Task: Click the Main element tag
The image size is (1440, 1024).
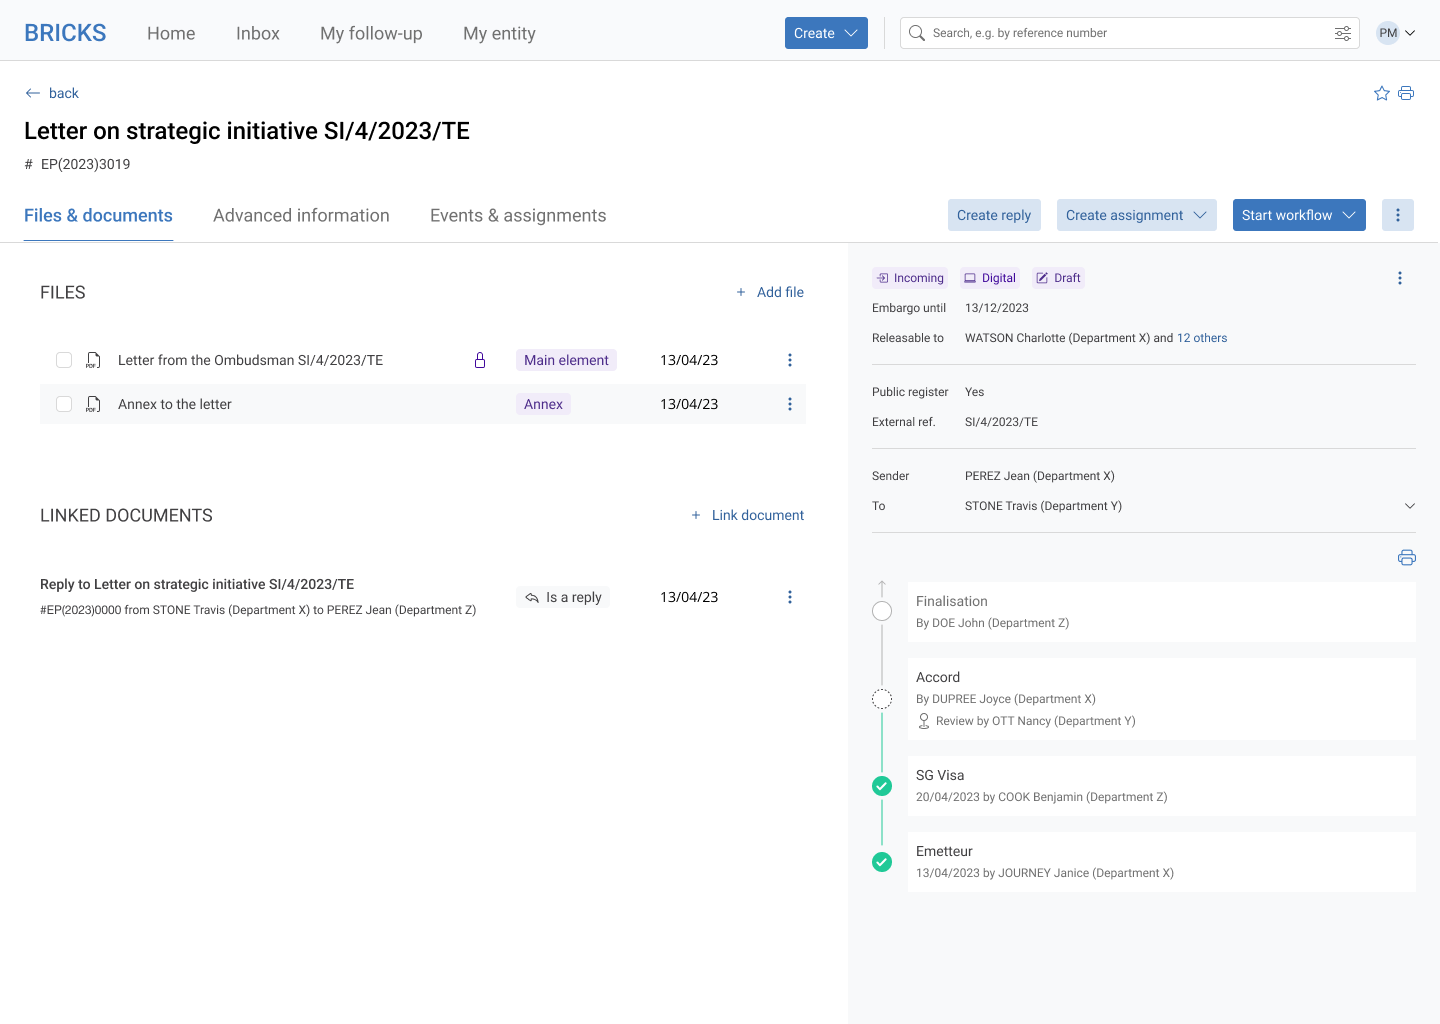Action: pos(566,360)
